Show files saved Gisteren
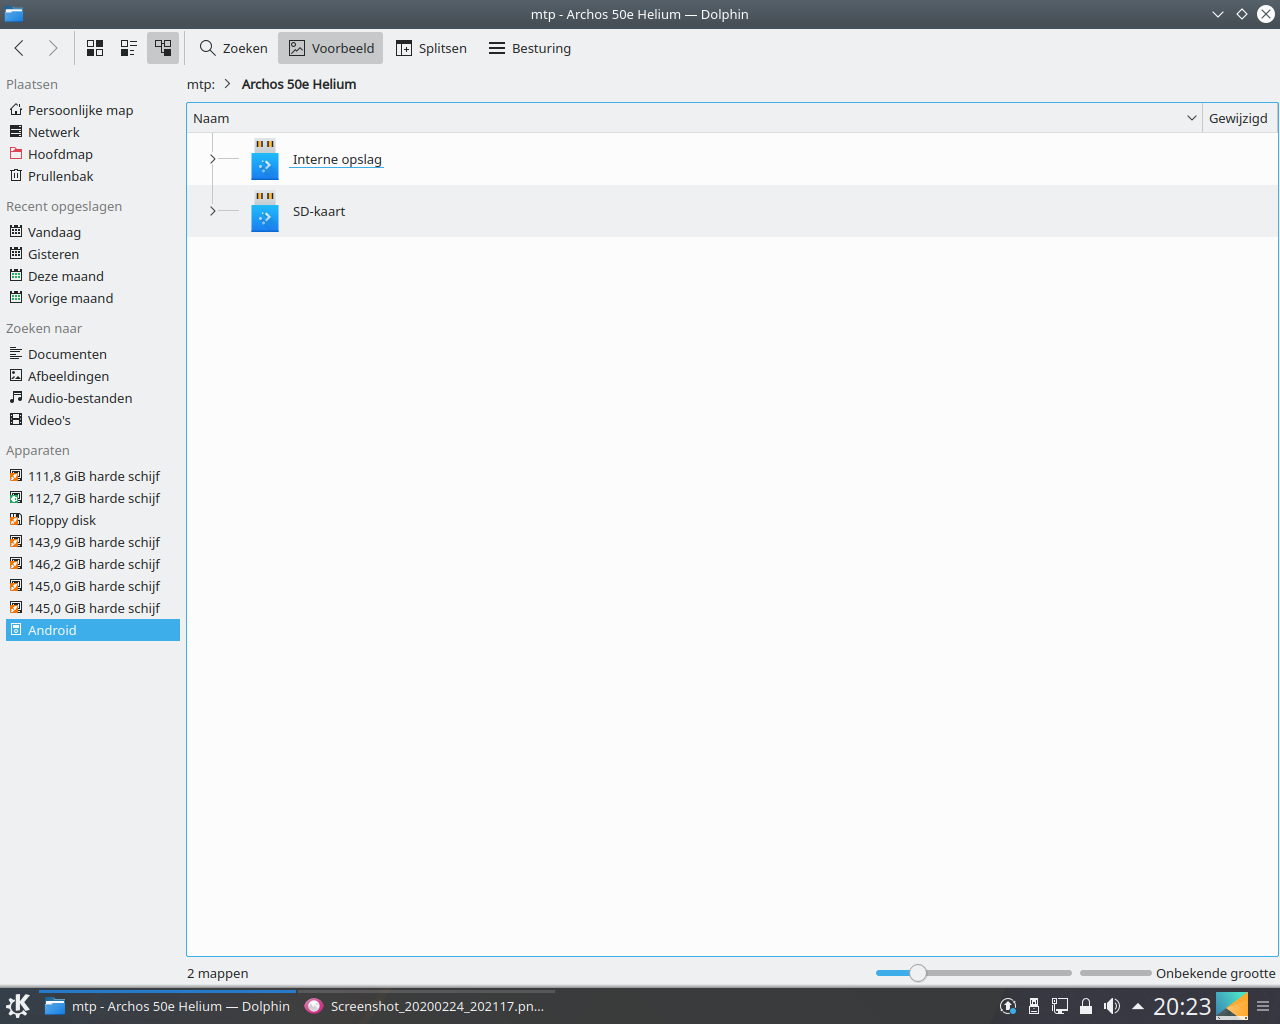The height and width of the screenshot is (1024, 1280). [x=93, y=254]
